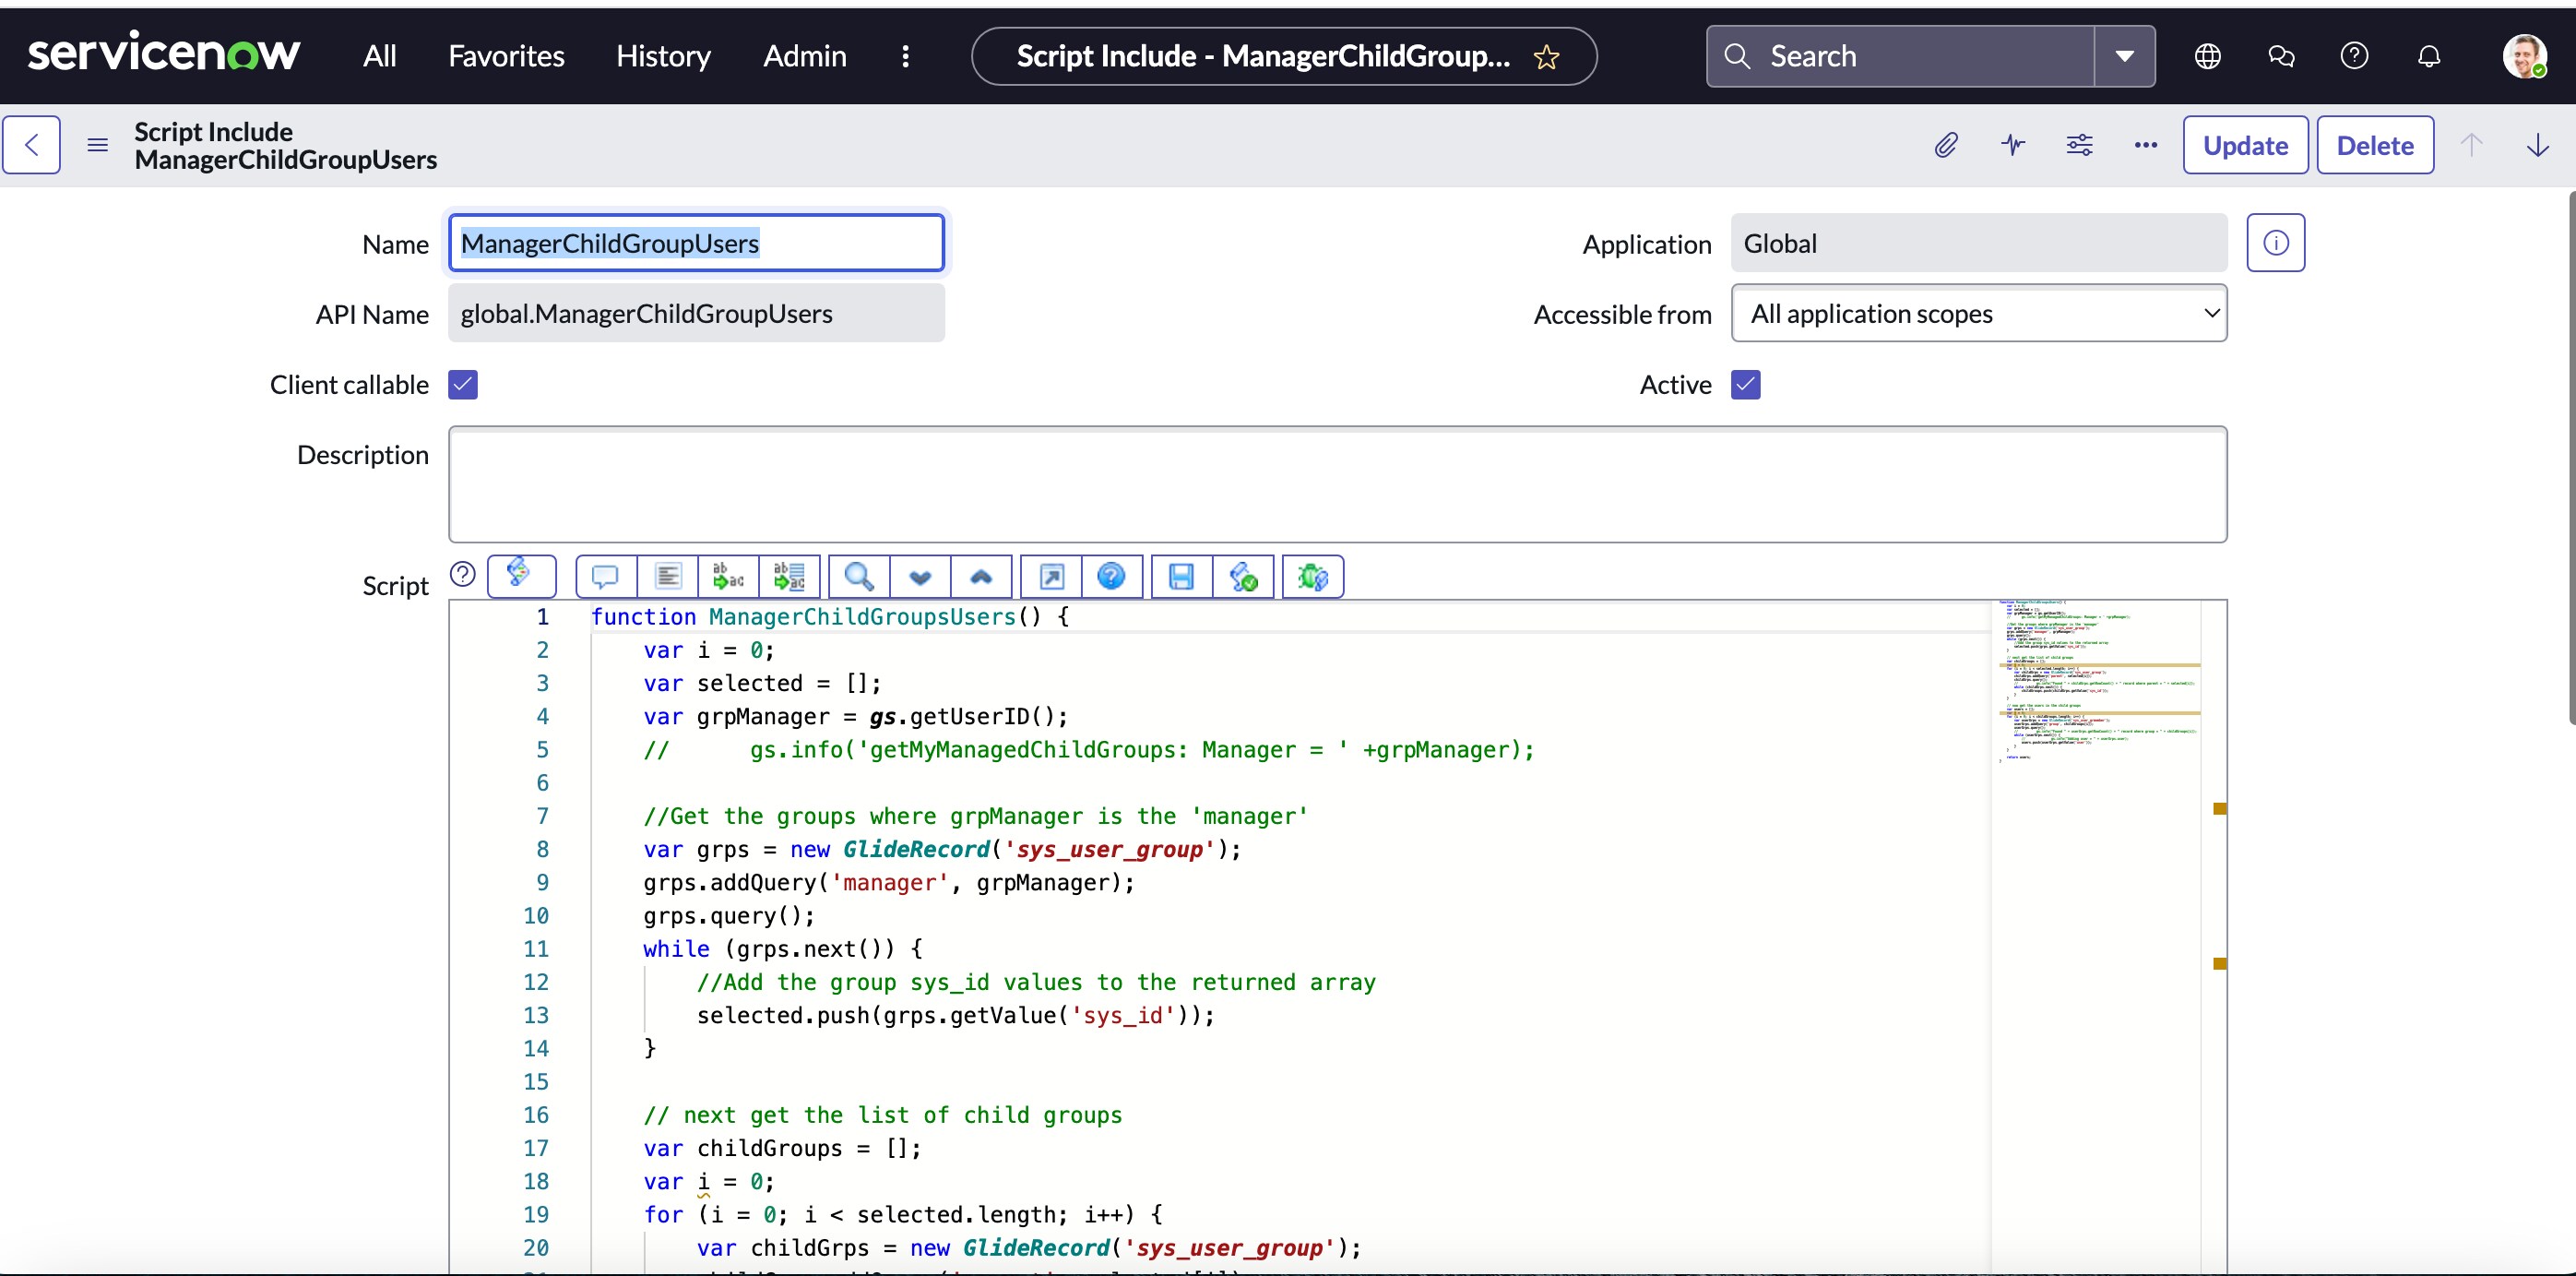Click the script syntax check icon
The image size is (2576, 1276).
[x=1243, y=576]
